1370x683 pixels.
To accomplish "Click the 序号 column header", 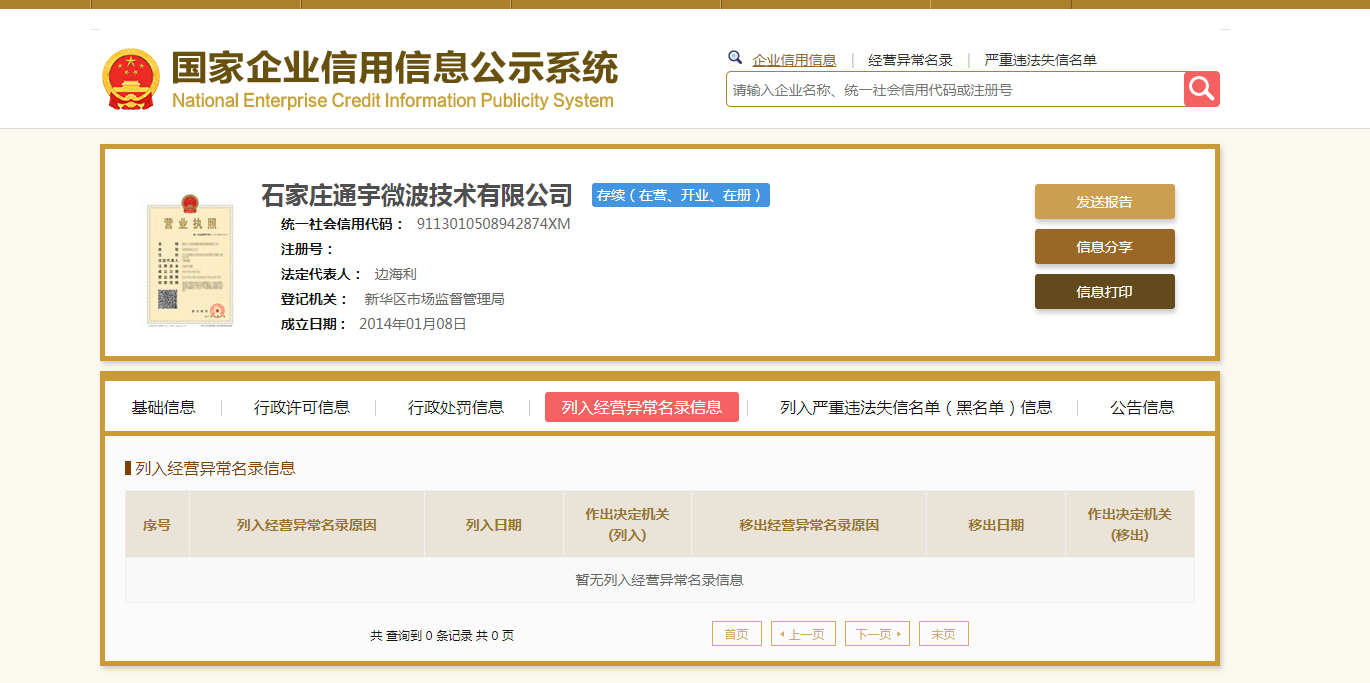I will pyautogui.click(x=157, y=524).
